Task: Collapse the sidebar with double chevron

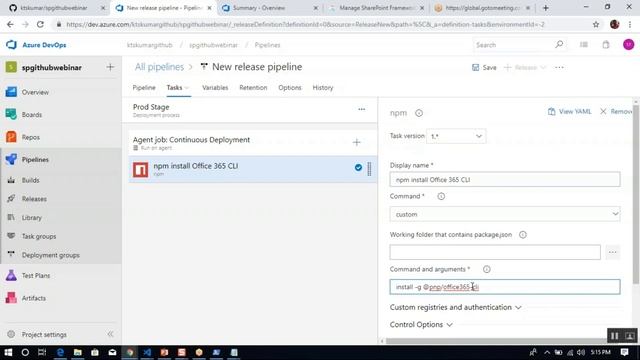Action: pos(110,334)
